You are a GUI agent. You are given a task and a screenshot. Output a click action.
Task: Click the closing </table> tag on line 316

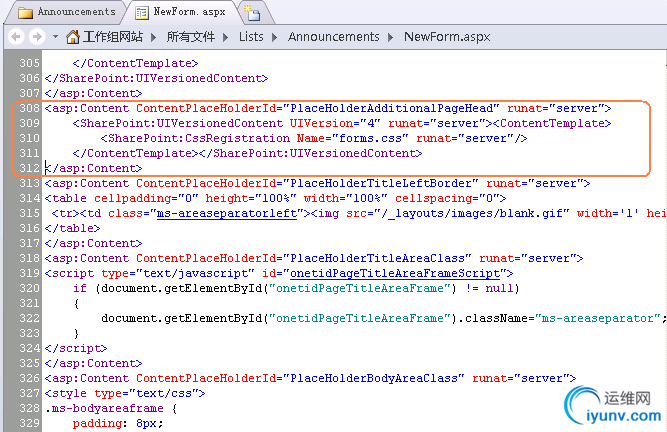[x=72, y=228]
